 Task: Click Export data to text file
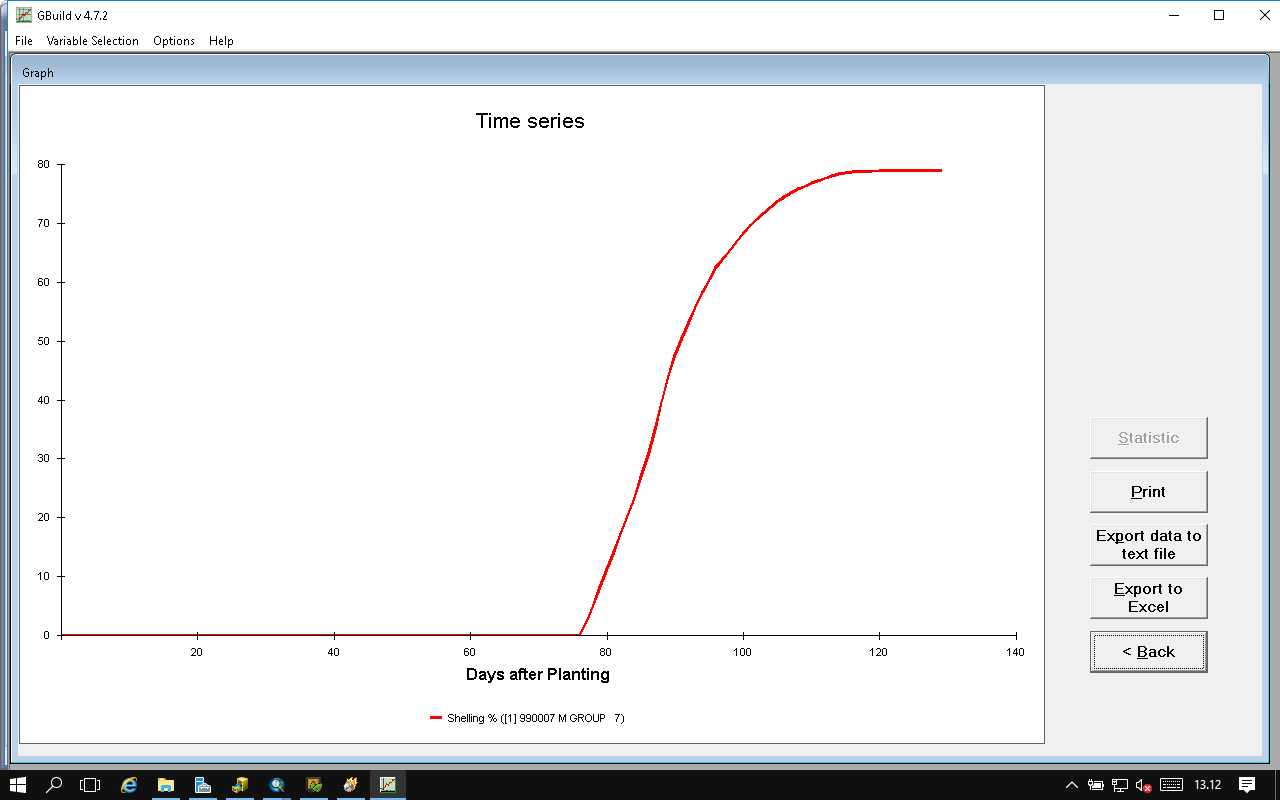(x=1148, y=545)
